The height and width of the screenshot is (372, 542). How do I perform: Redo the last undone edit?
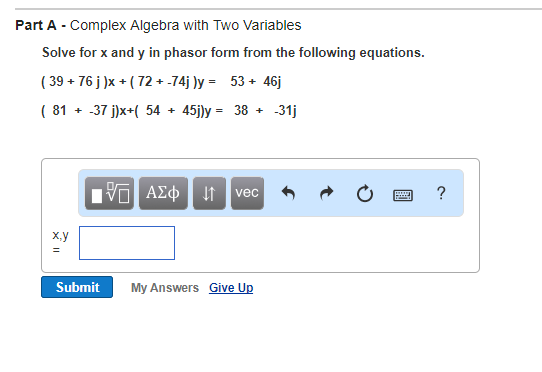coord(326,193)
